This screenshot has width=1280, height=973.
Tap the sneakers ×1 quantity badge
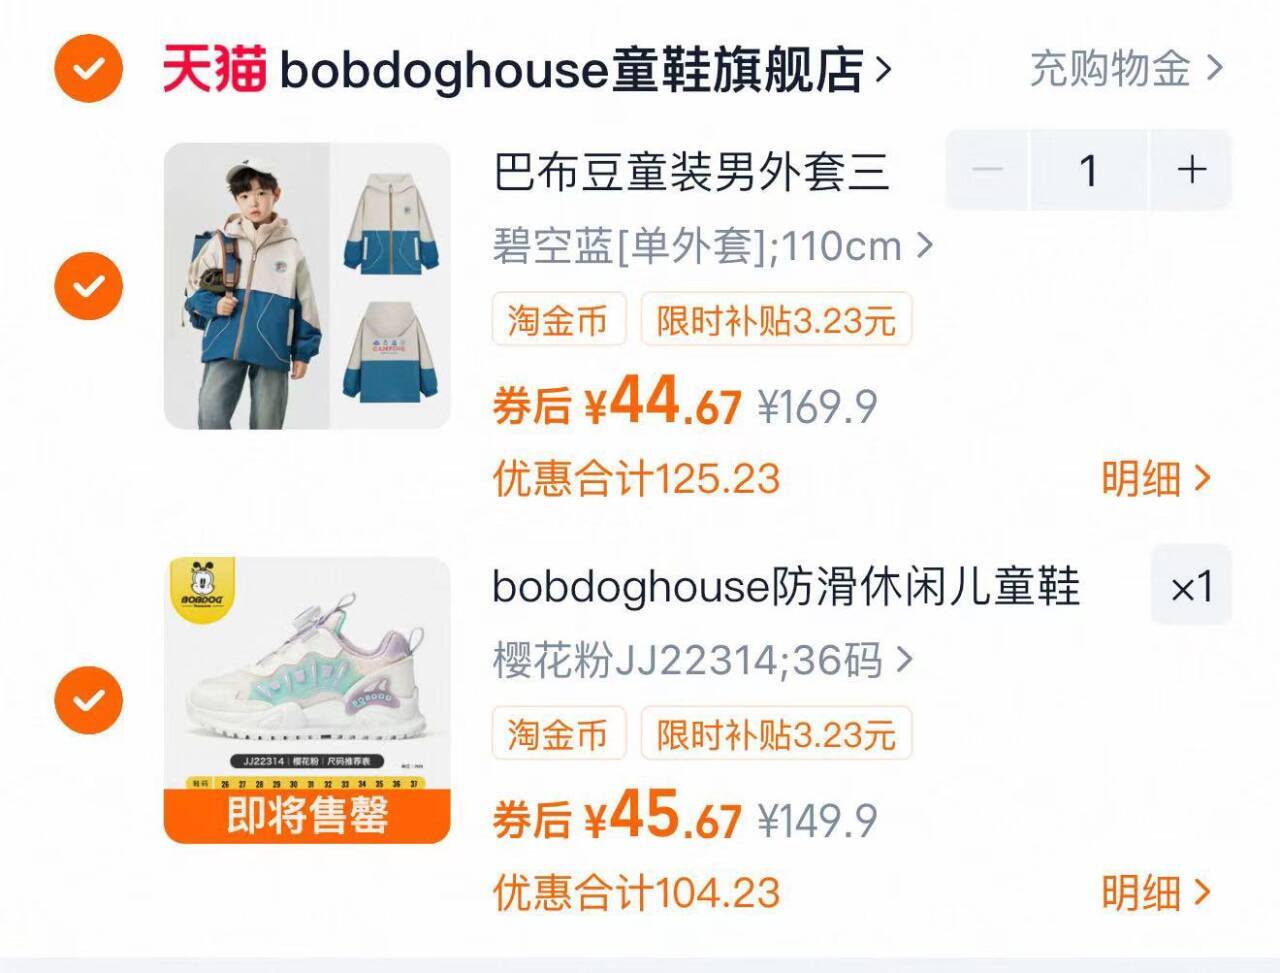1191,586
